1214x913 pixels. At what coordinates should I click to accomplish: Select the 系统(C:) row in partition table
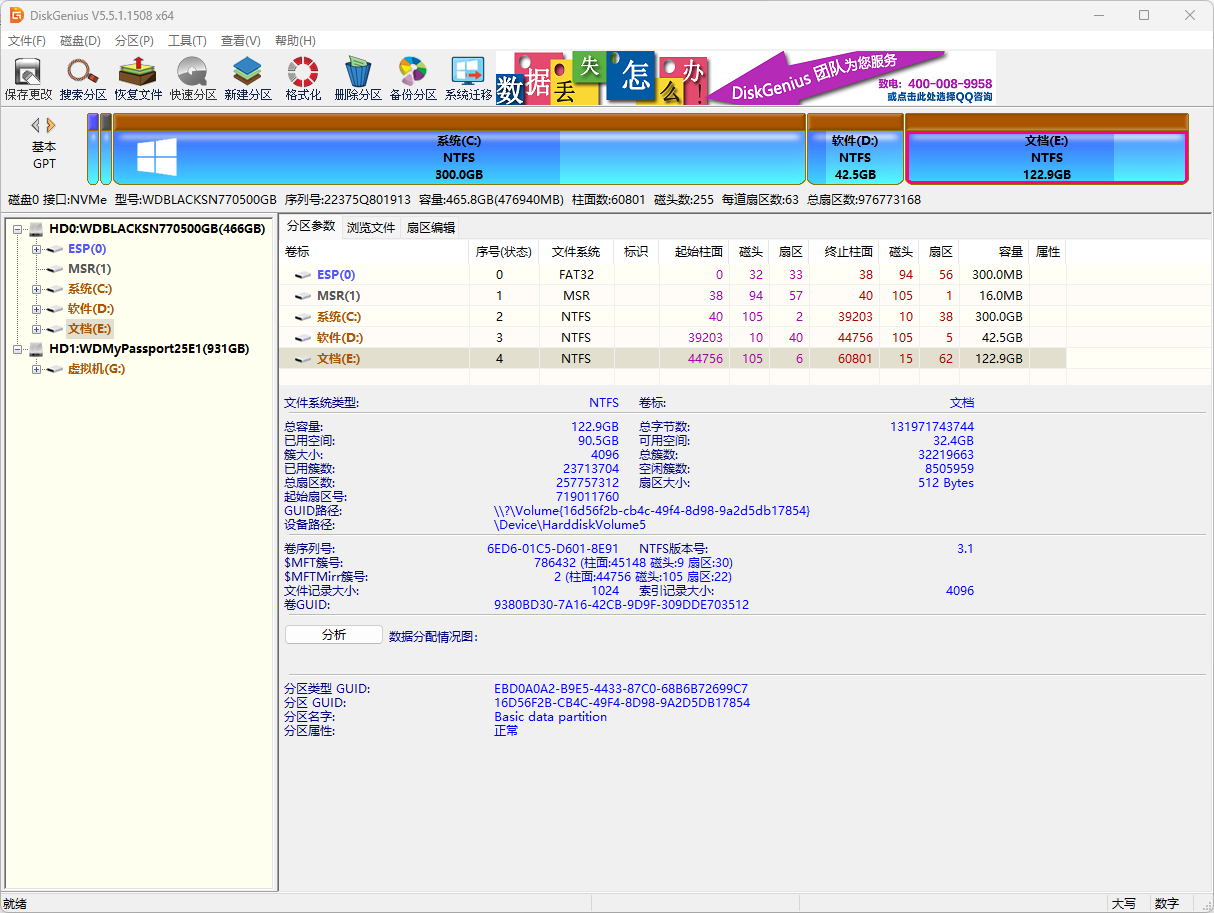click(x=338, y=317)
